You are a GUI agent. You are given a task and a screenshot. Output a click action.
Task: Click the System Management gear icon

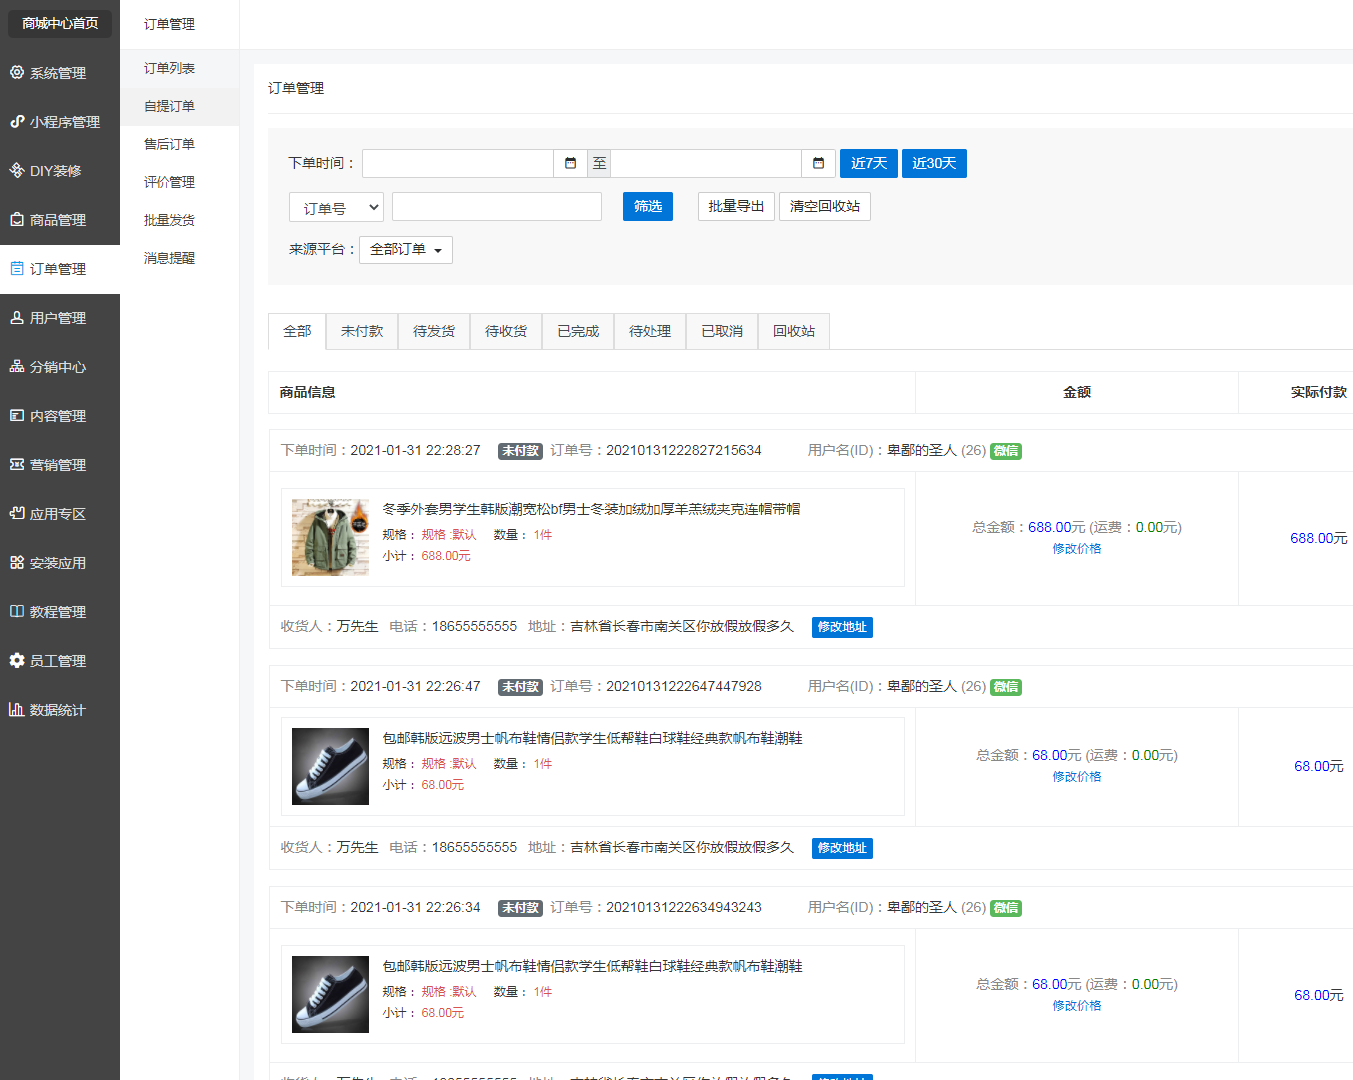pyautogui.click(x=17, y=72)
